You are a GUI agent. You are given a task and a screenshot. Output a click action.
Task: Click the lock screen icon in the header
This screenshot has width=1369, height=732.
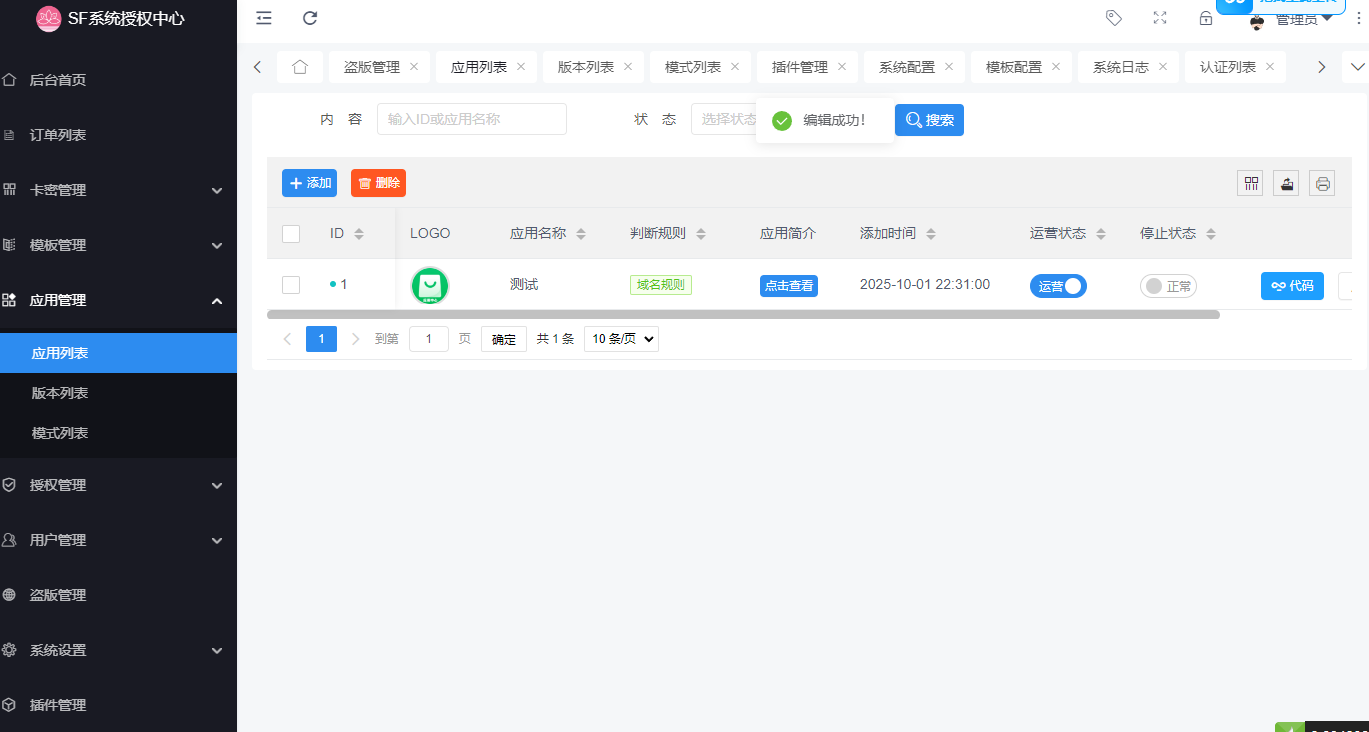tap(1205, 18)
